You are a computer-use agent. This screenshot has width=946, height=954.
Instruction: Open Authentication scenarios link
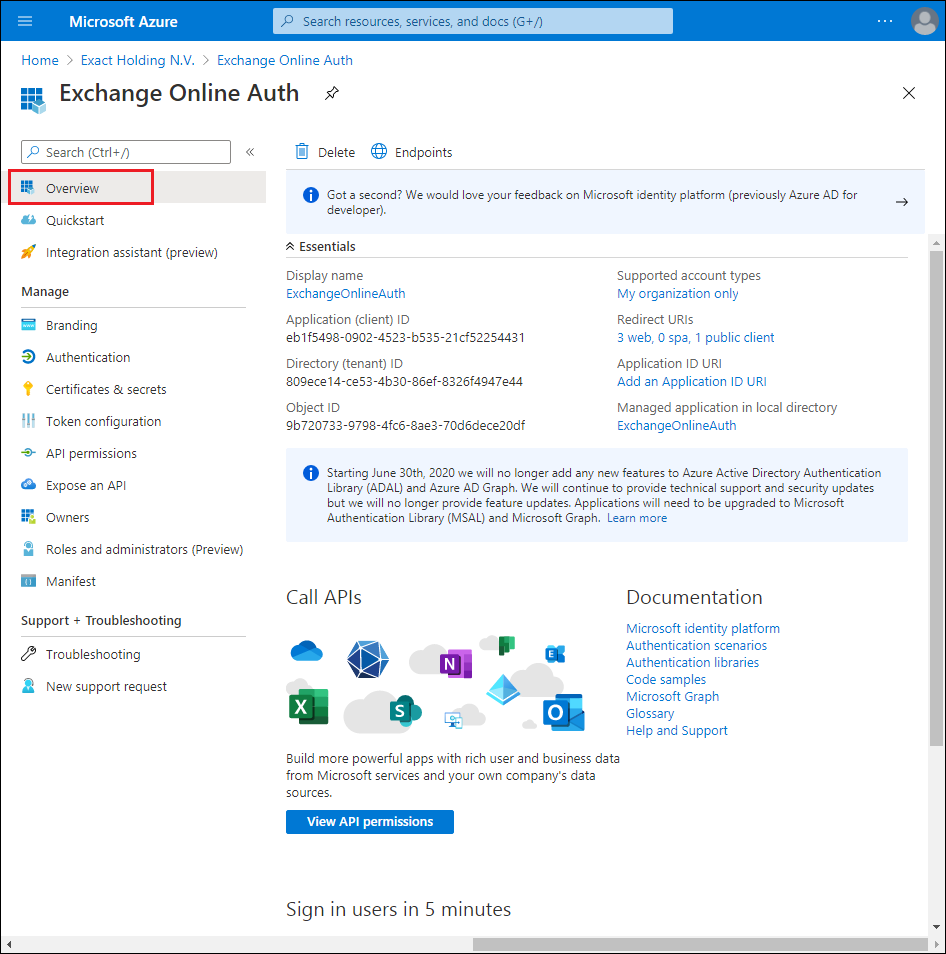(x=697, y=646)
